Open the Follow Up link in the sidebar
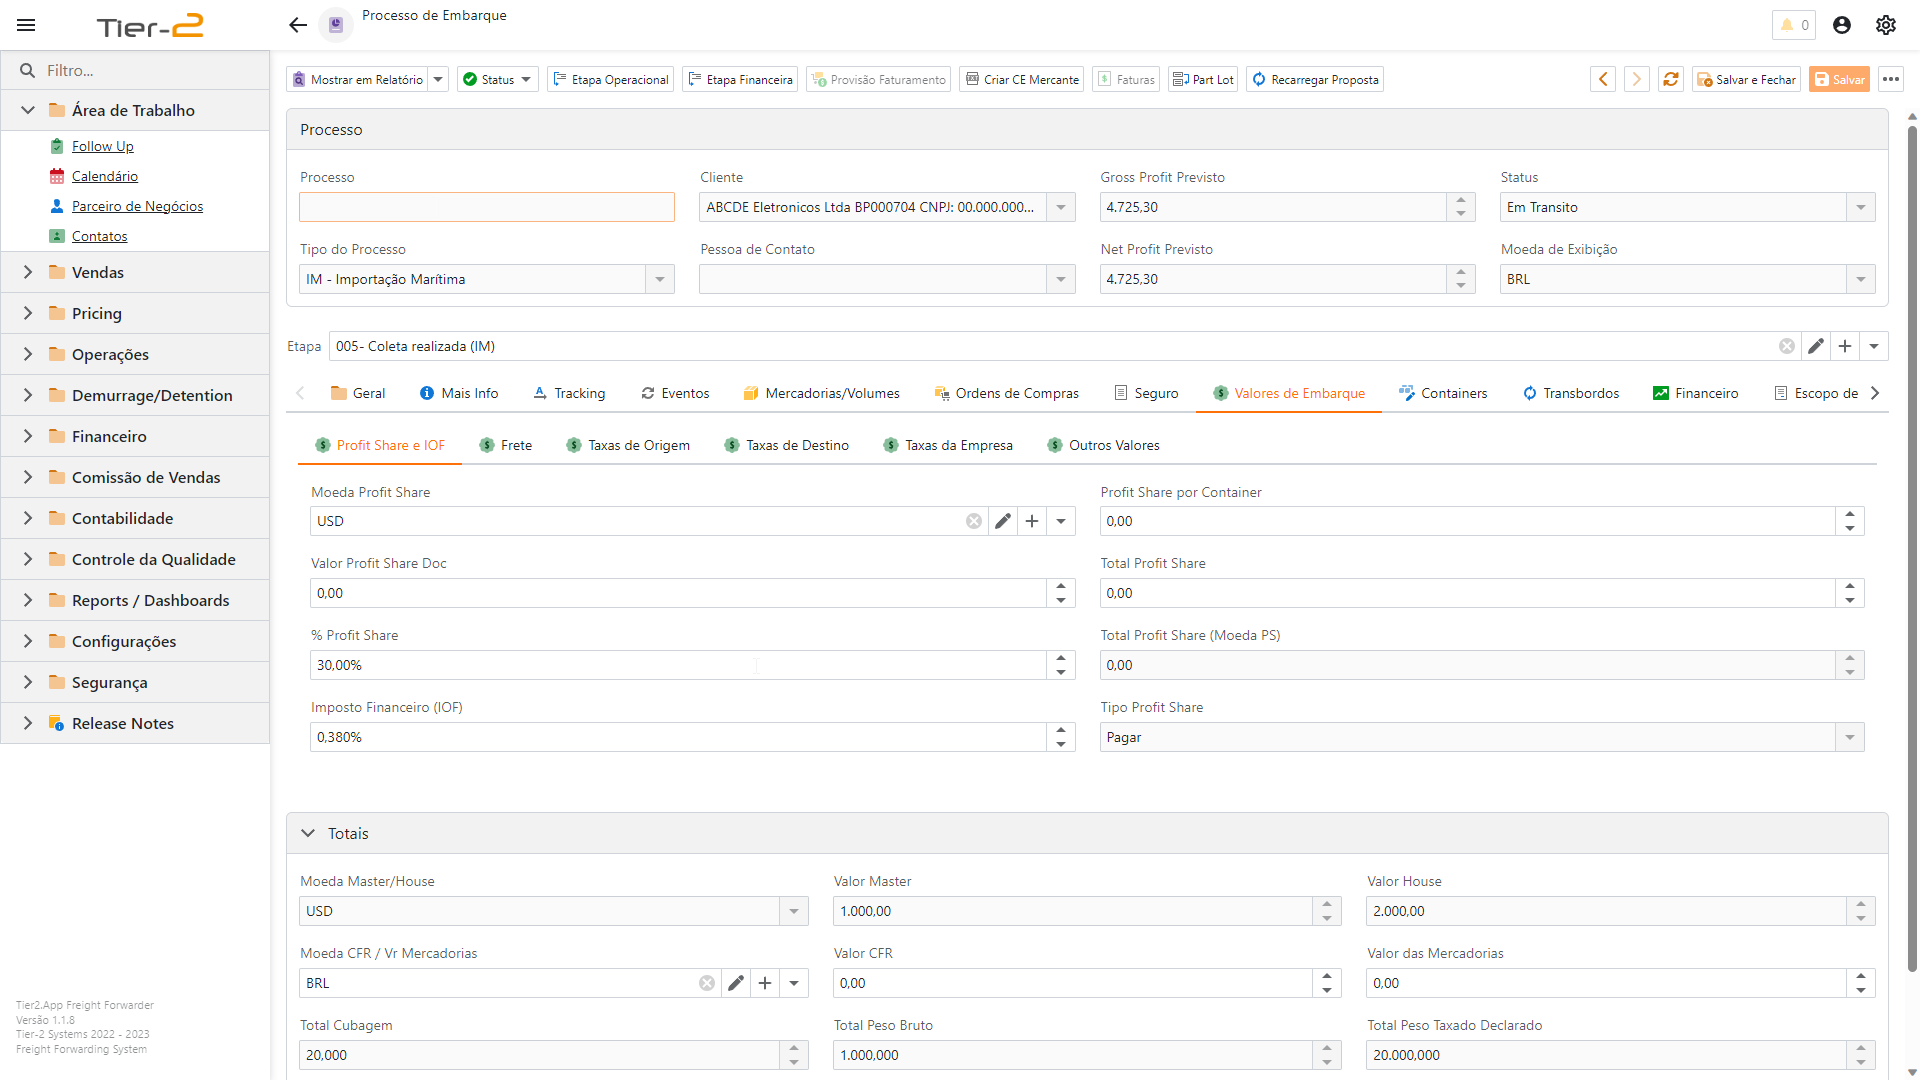 (103, 146)
